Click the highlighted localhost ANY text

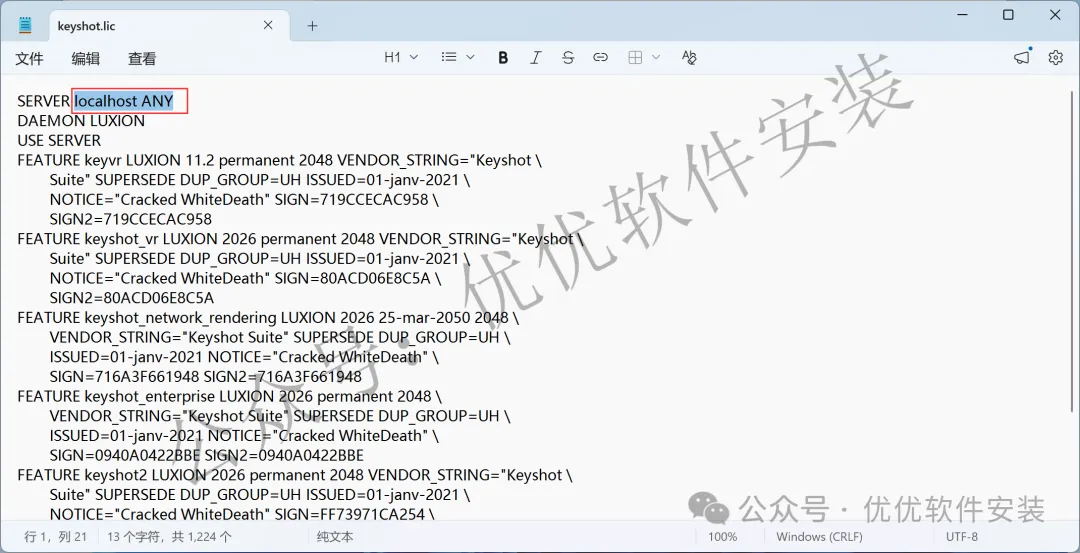click(124, 101)
